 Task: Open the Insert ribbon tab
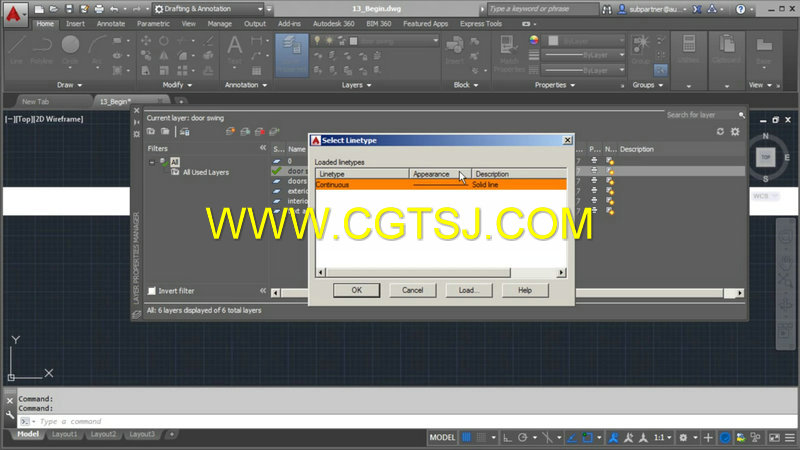point(75,23)
